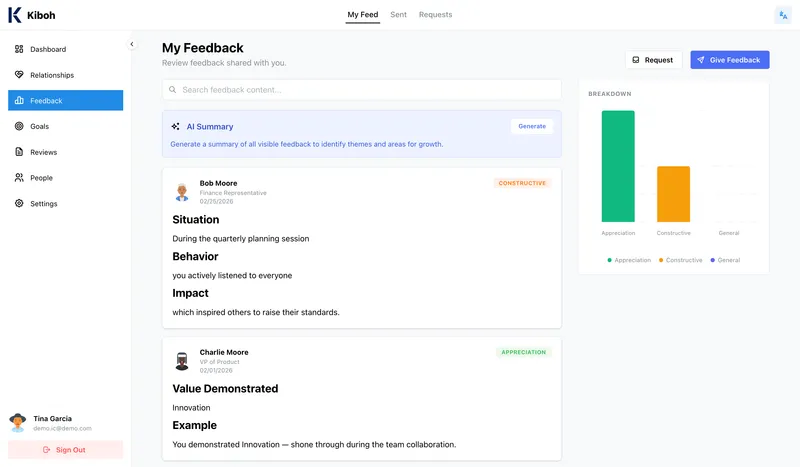The height and width of the screenshot is (467, 800).
Task: Click Tina Garcia's profile avatar
Action: pos(18,423)
